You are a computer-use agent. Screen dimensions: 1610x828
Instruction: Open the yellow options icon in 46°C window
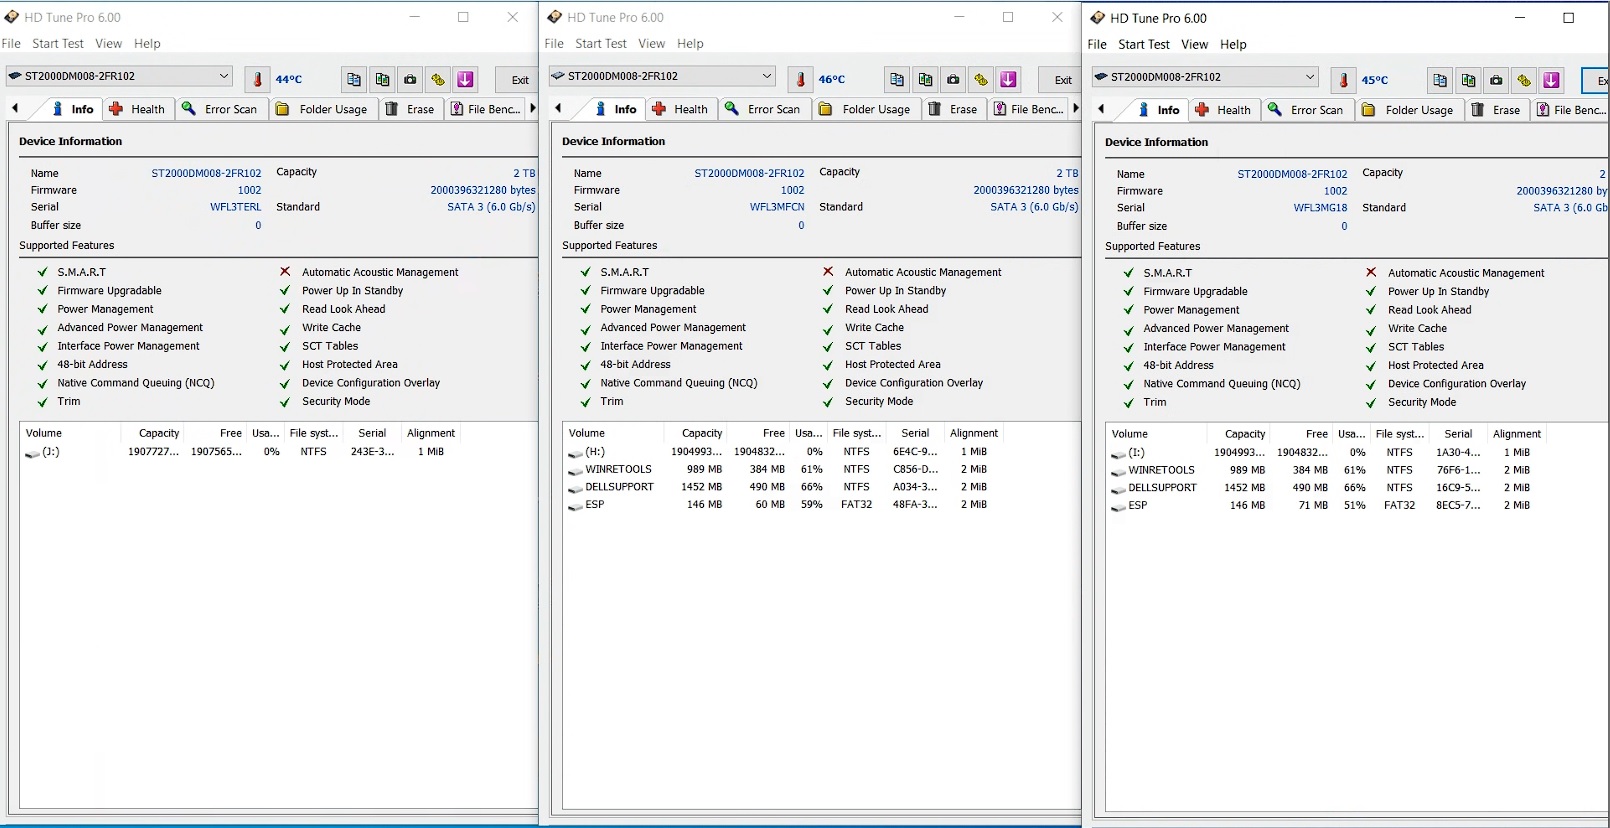(981, 79)
